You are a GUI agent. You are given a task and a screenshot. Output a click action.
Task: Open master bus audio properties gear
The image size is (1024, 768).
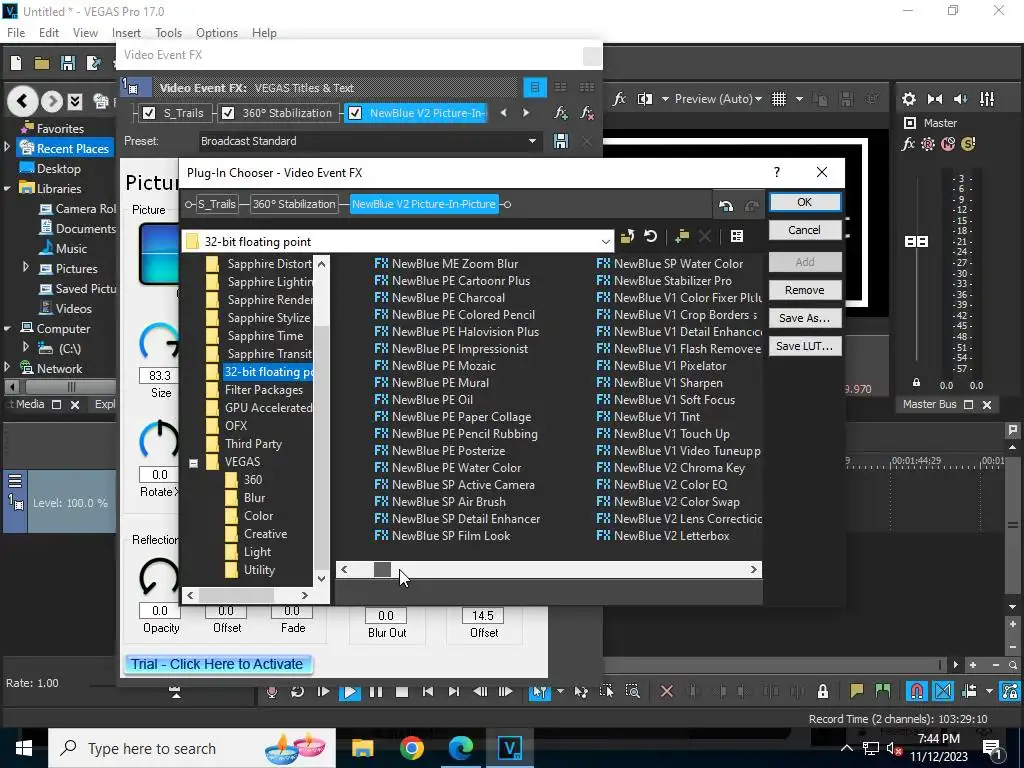(908, 99)
